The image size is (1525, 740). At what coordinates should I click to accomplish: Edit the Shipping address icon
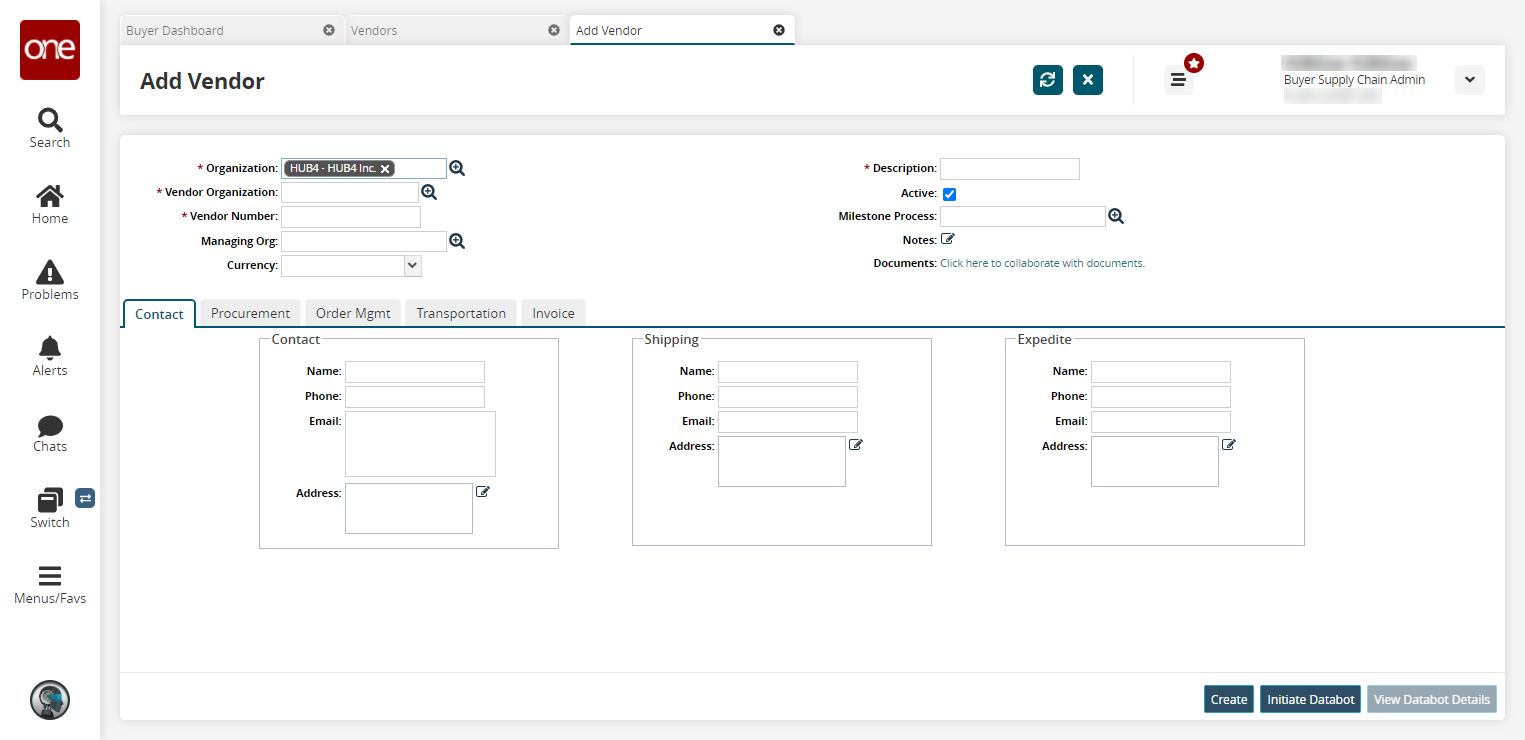[855, 445]
